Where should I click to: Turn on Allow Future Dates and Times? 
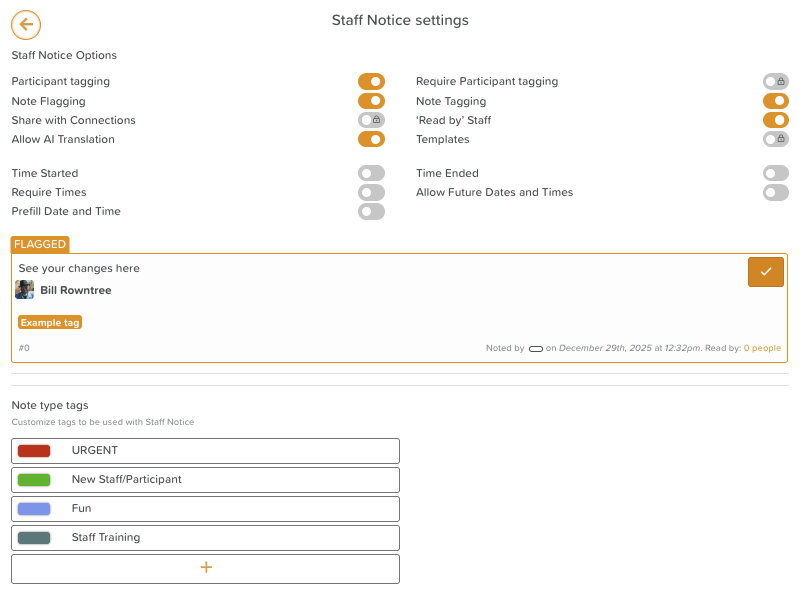click(775, 192)
